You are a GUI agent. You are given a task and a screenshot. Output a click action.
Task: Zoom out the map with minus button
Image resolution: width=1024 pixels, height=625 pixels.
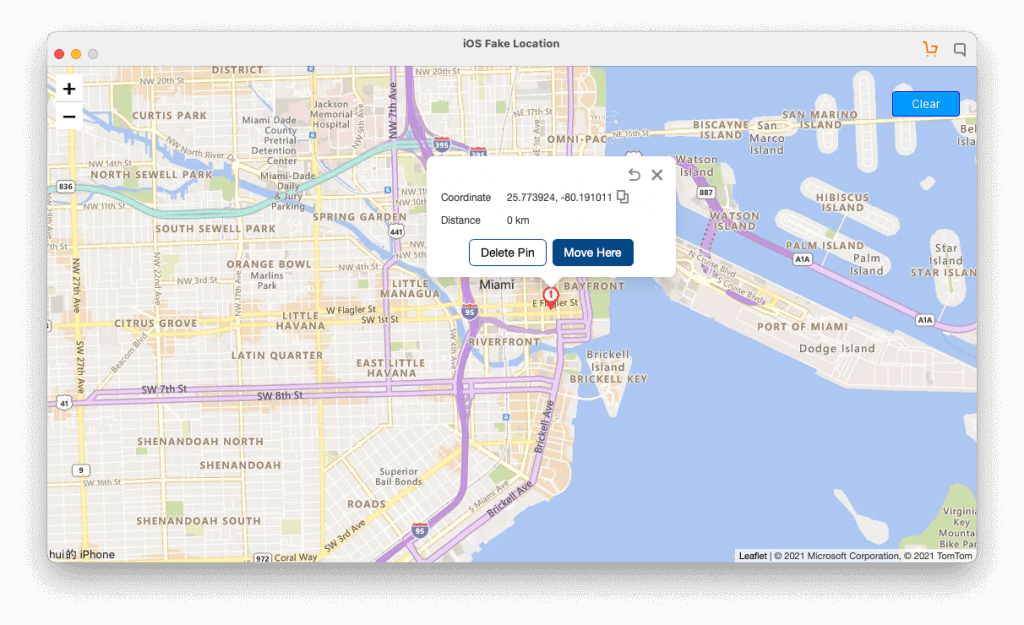69,117
